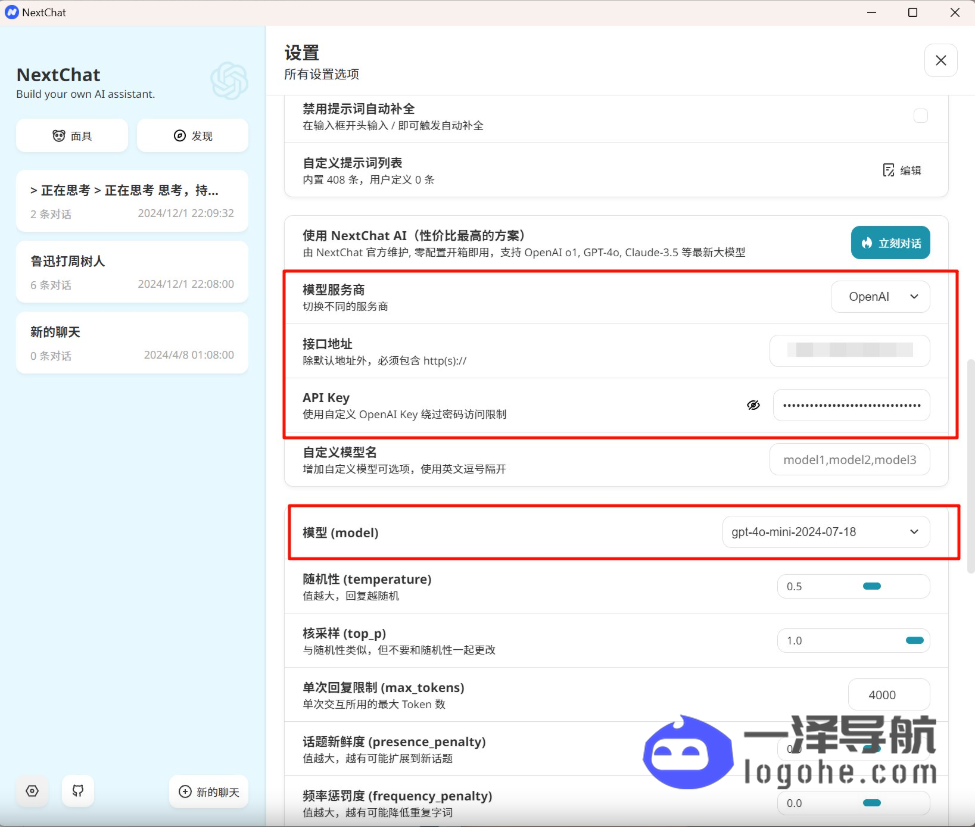
Task: Open the model dropdown showing gpt-4o-mini-2024-07-18
Action: pyautogui.click(x=825, y=532)
